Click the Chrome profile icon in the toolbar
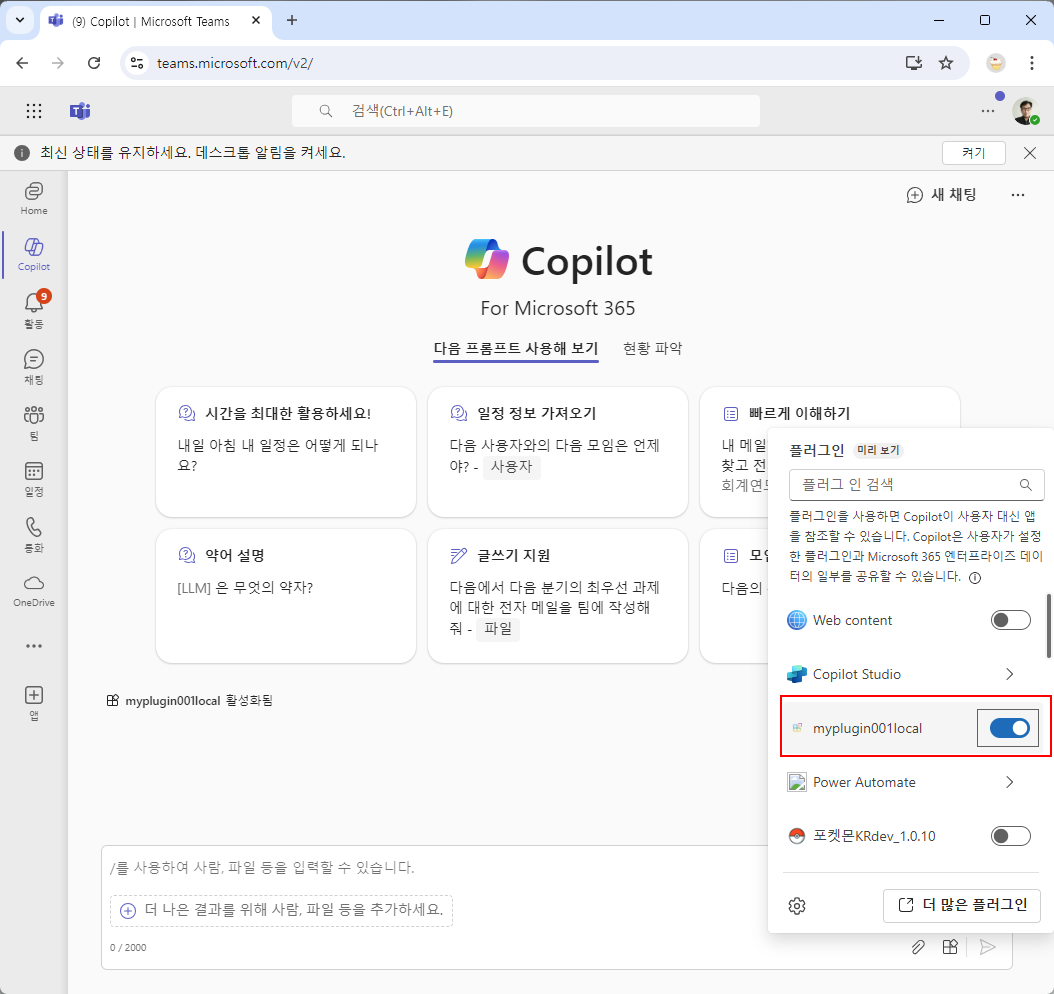Image resolution: width=1054 pixels, height=994 pixels. pos(996,63)
